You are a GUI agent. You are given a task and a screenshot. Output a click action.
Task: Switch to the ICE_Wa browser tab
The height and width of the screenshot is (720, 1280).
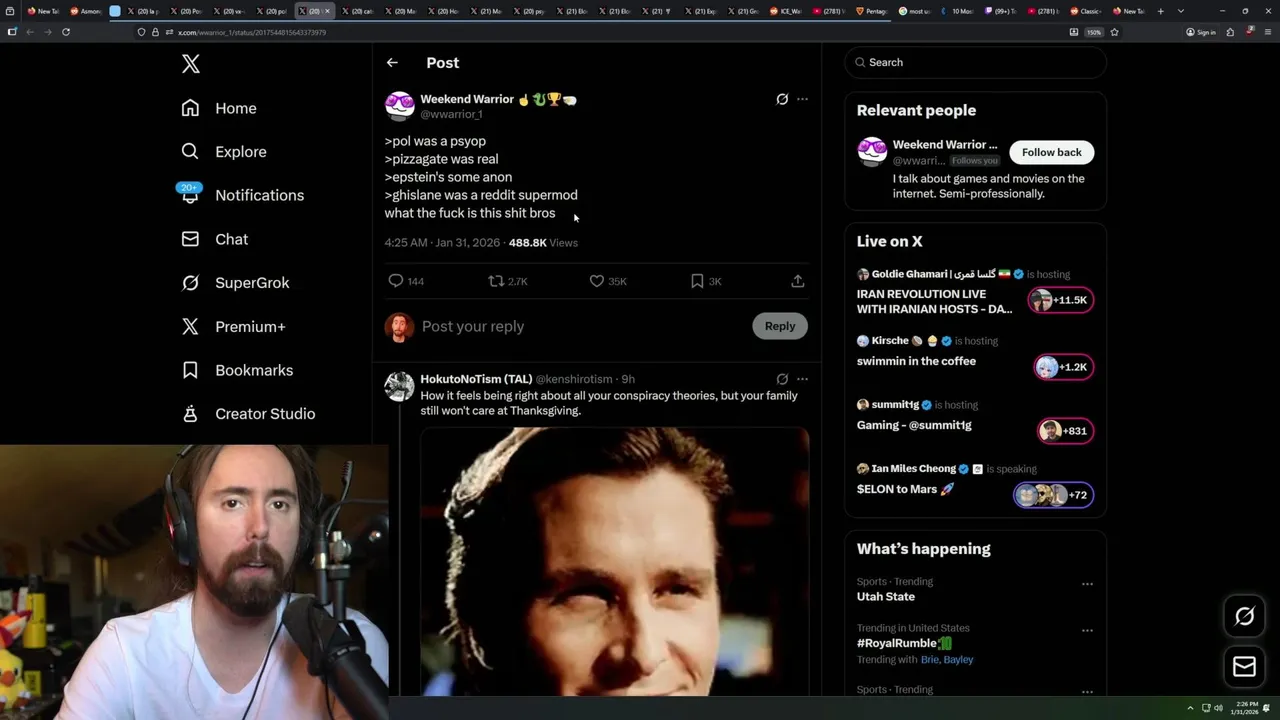tap(787, 11)
